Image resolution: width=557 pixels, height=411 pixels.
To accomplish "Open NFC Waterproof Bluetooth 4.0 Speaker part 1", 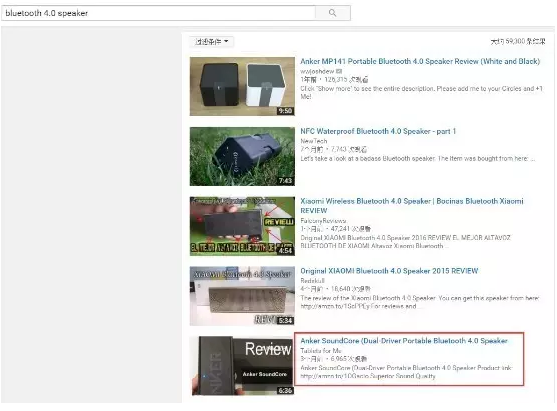I will point(378,131).
